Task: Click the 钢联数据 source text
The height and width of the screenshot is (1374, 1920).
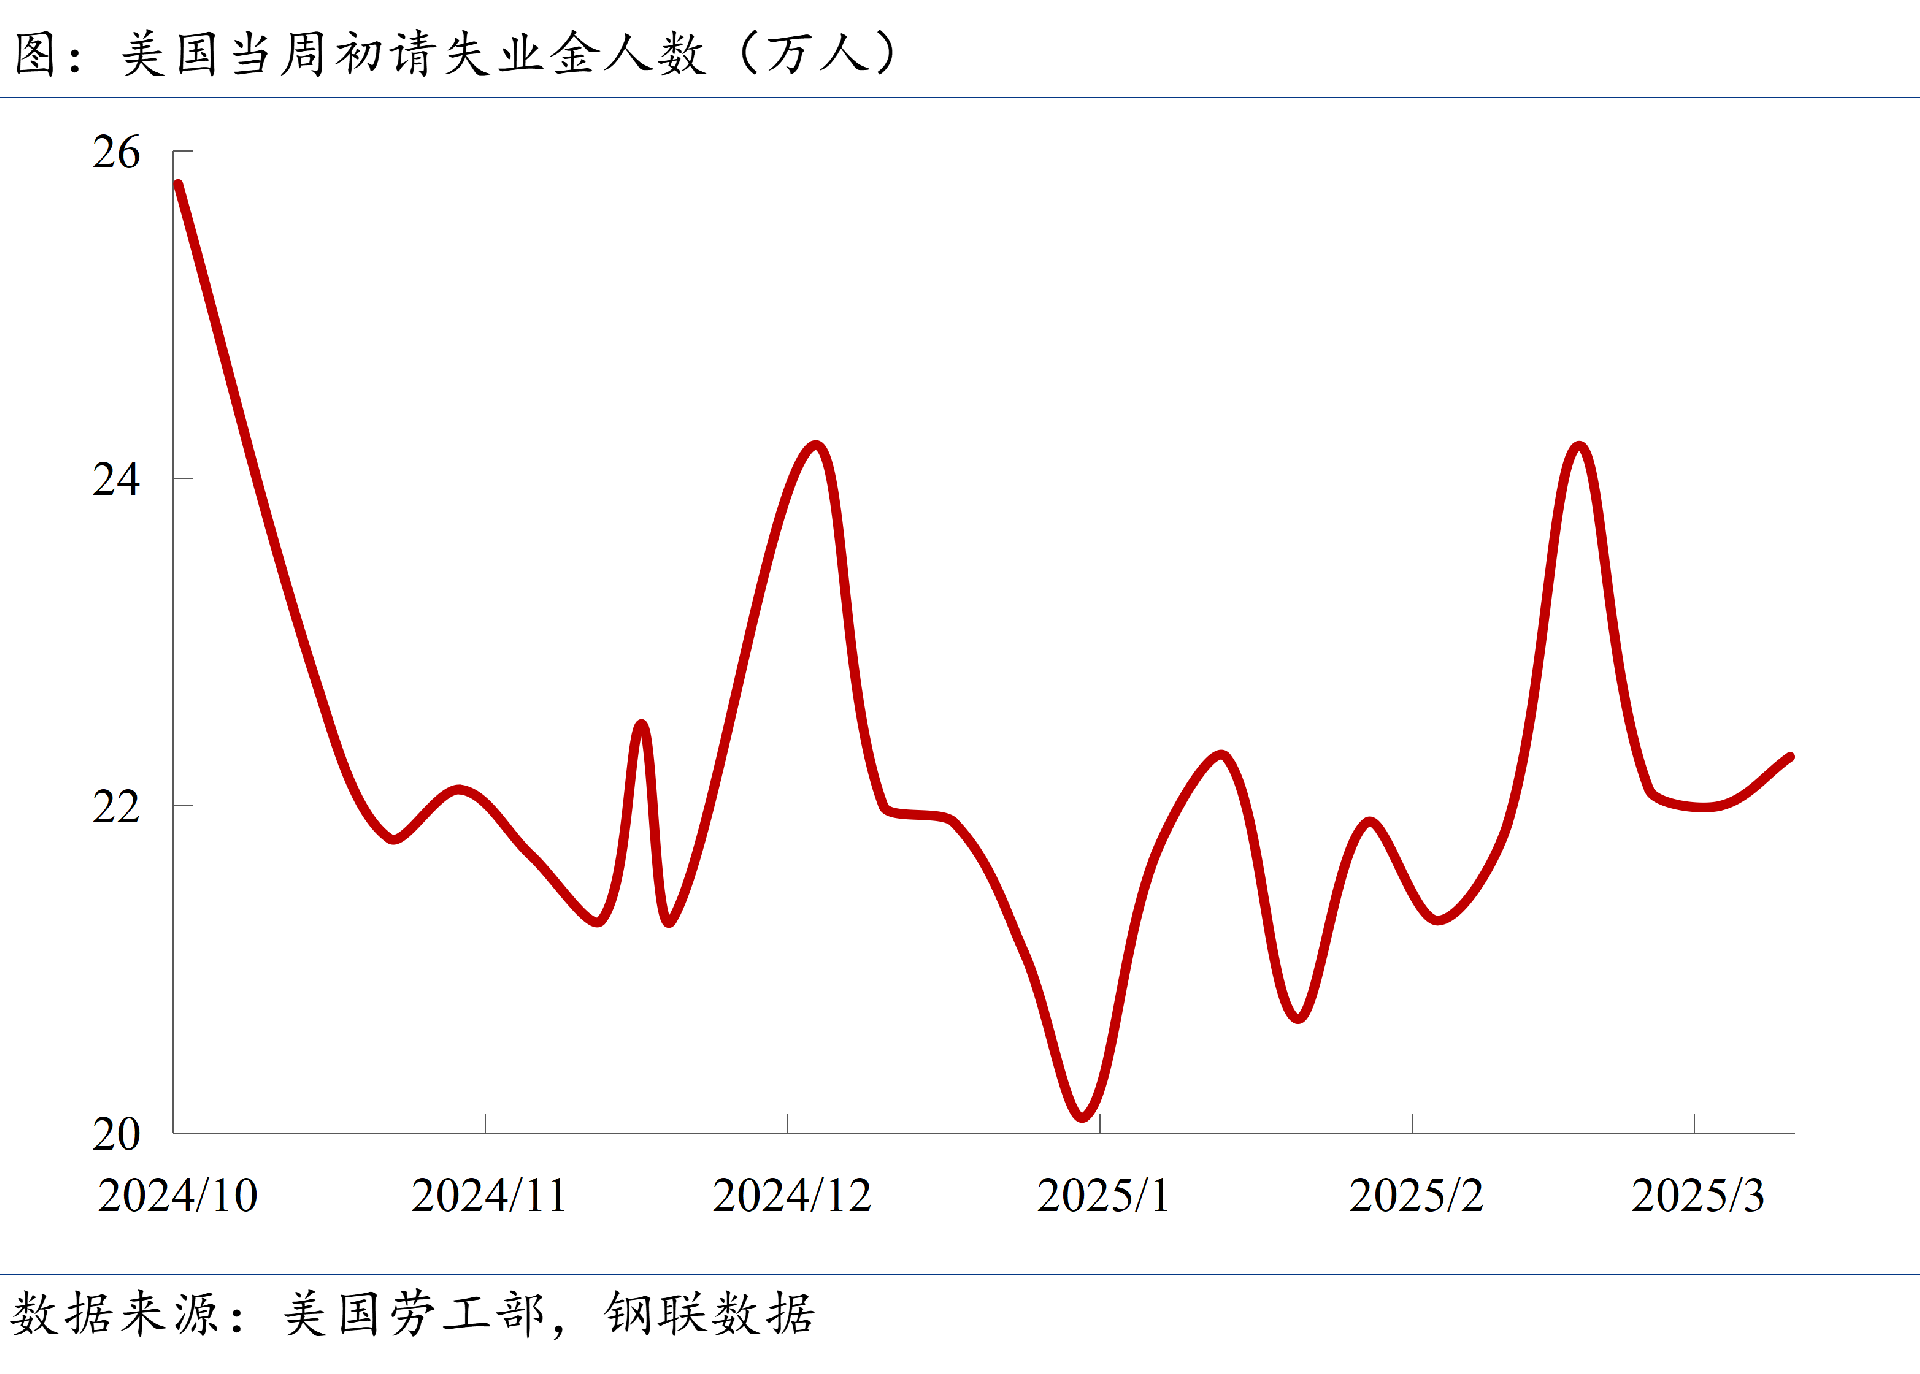Action: click(709, 1314)
